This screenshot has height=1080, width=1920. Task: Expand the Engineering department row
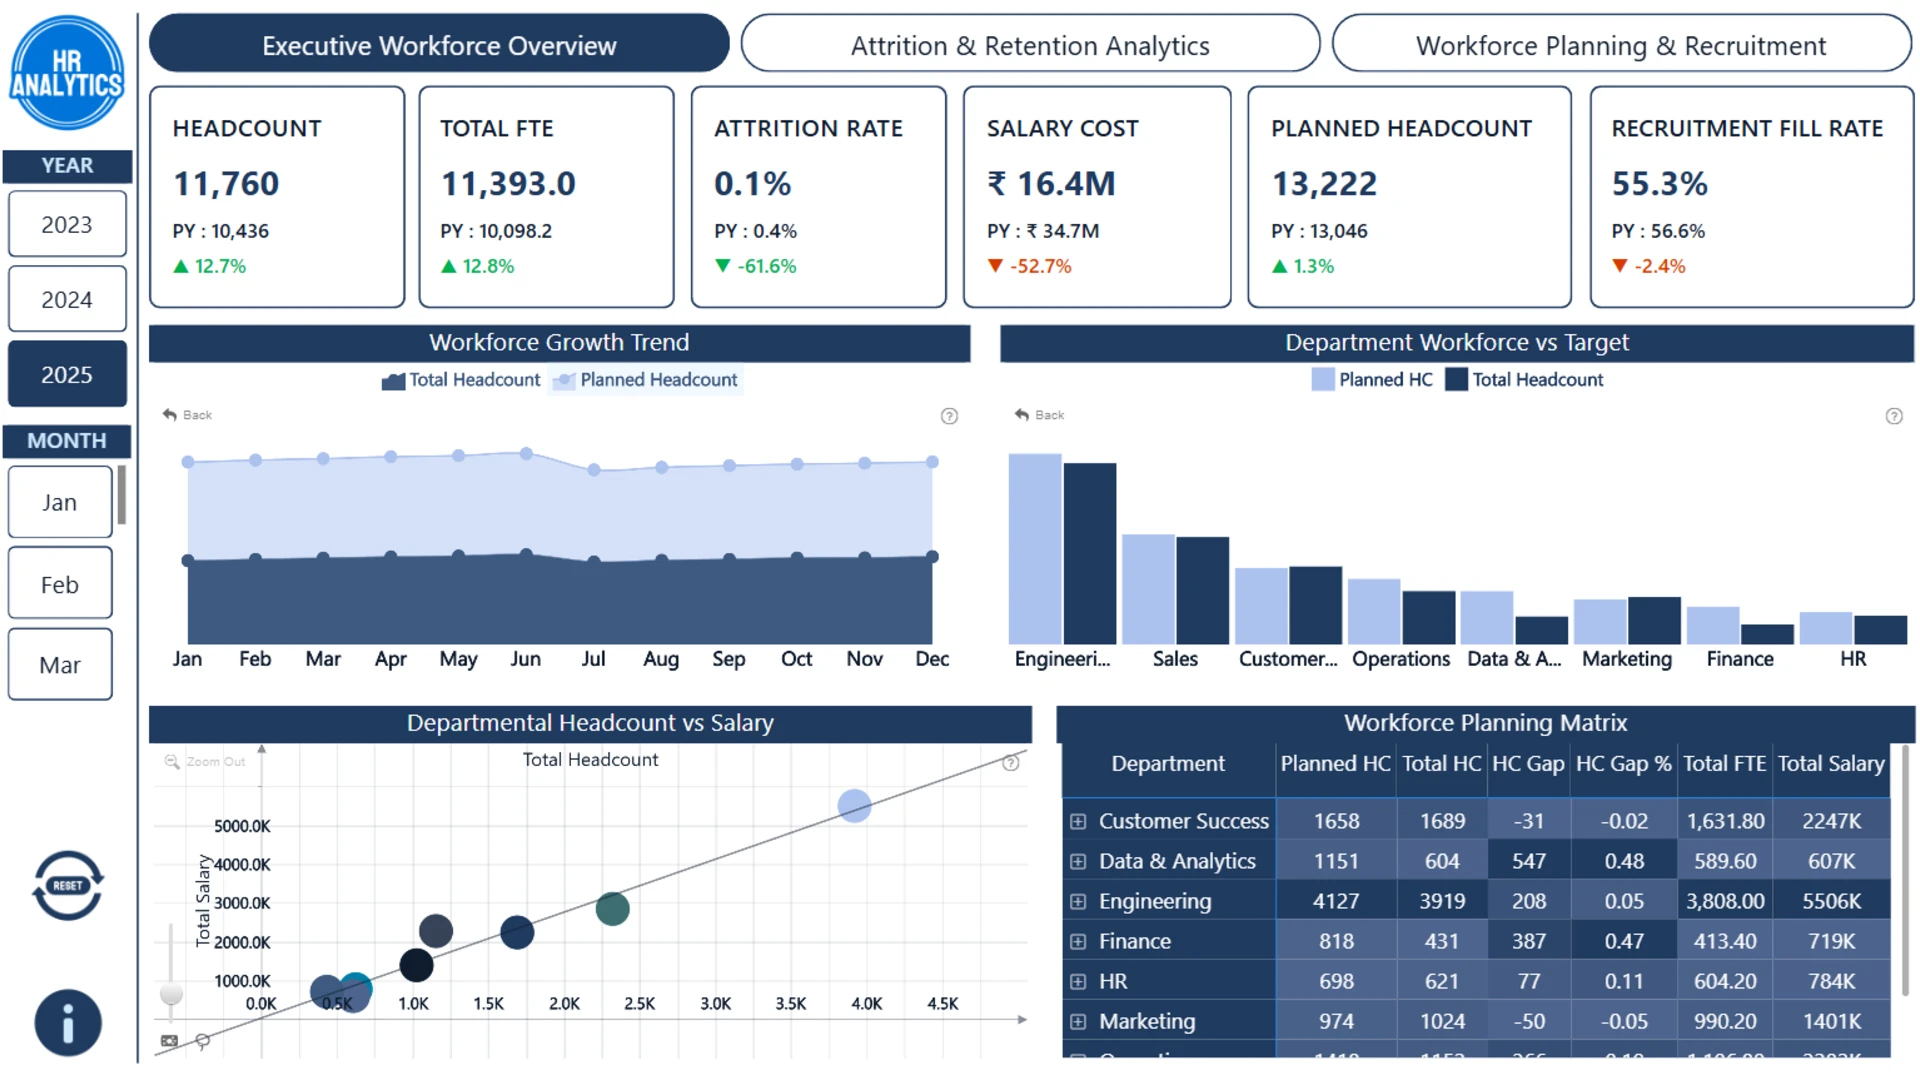pyautogui.click(x=1078, y=901)
